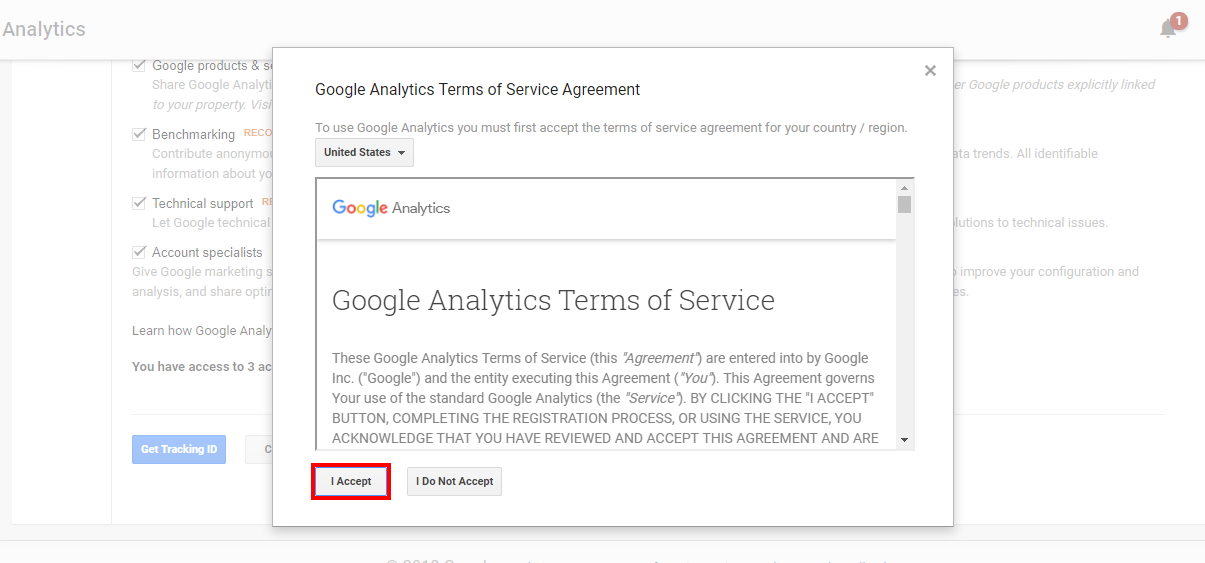Screen dimensions: 1205x563
Task: Click the terms box scrollbar thumb
Action: click(904, 205)
